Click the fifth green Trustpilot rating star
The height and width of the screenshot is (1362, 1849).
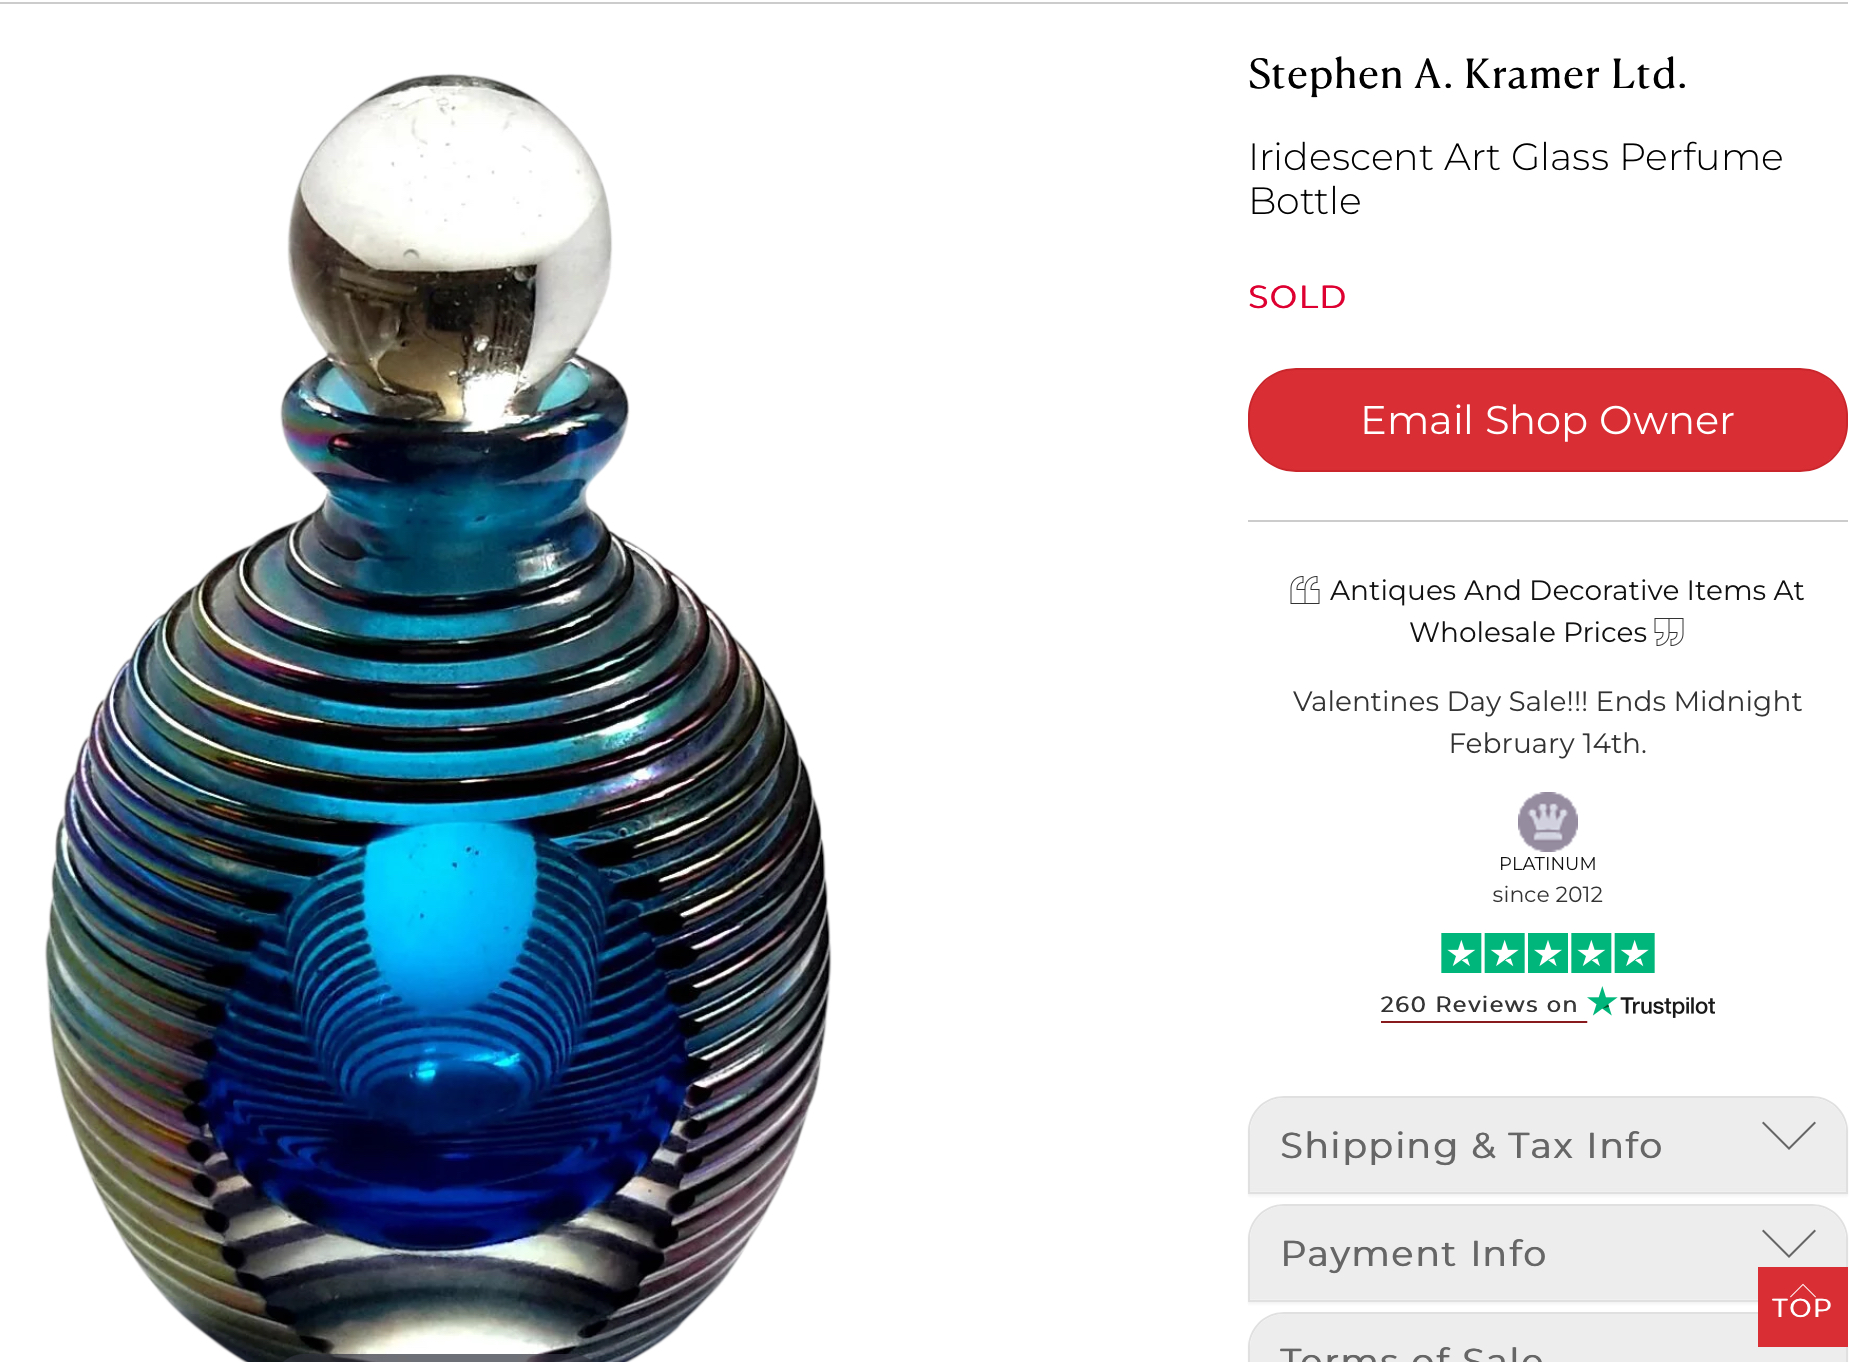(x=1634, y=953)
